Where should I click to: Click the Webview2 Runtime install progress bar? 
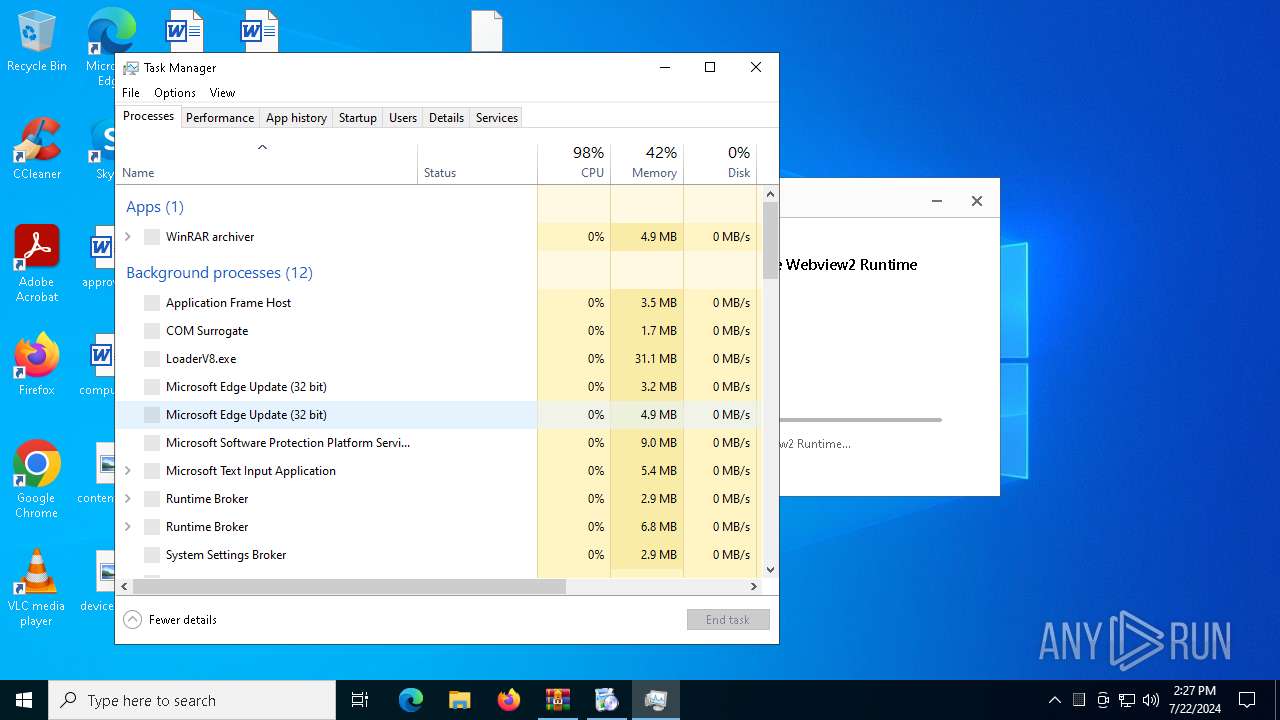click(x=861, y=420)
